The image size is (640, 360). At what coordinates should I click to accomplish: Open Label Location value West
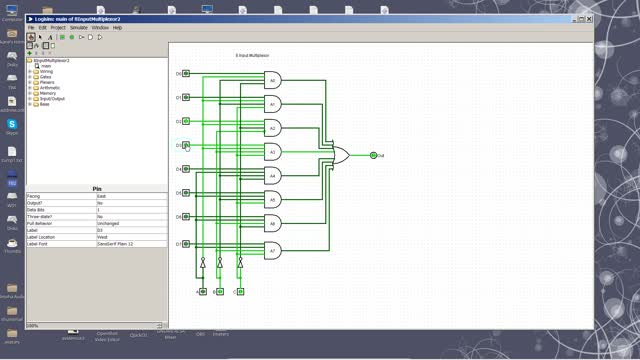pos(131,237)
